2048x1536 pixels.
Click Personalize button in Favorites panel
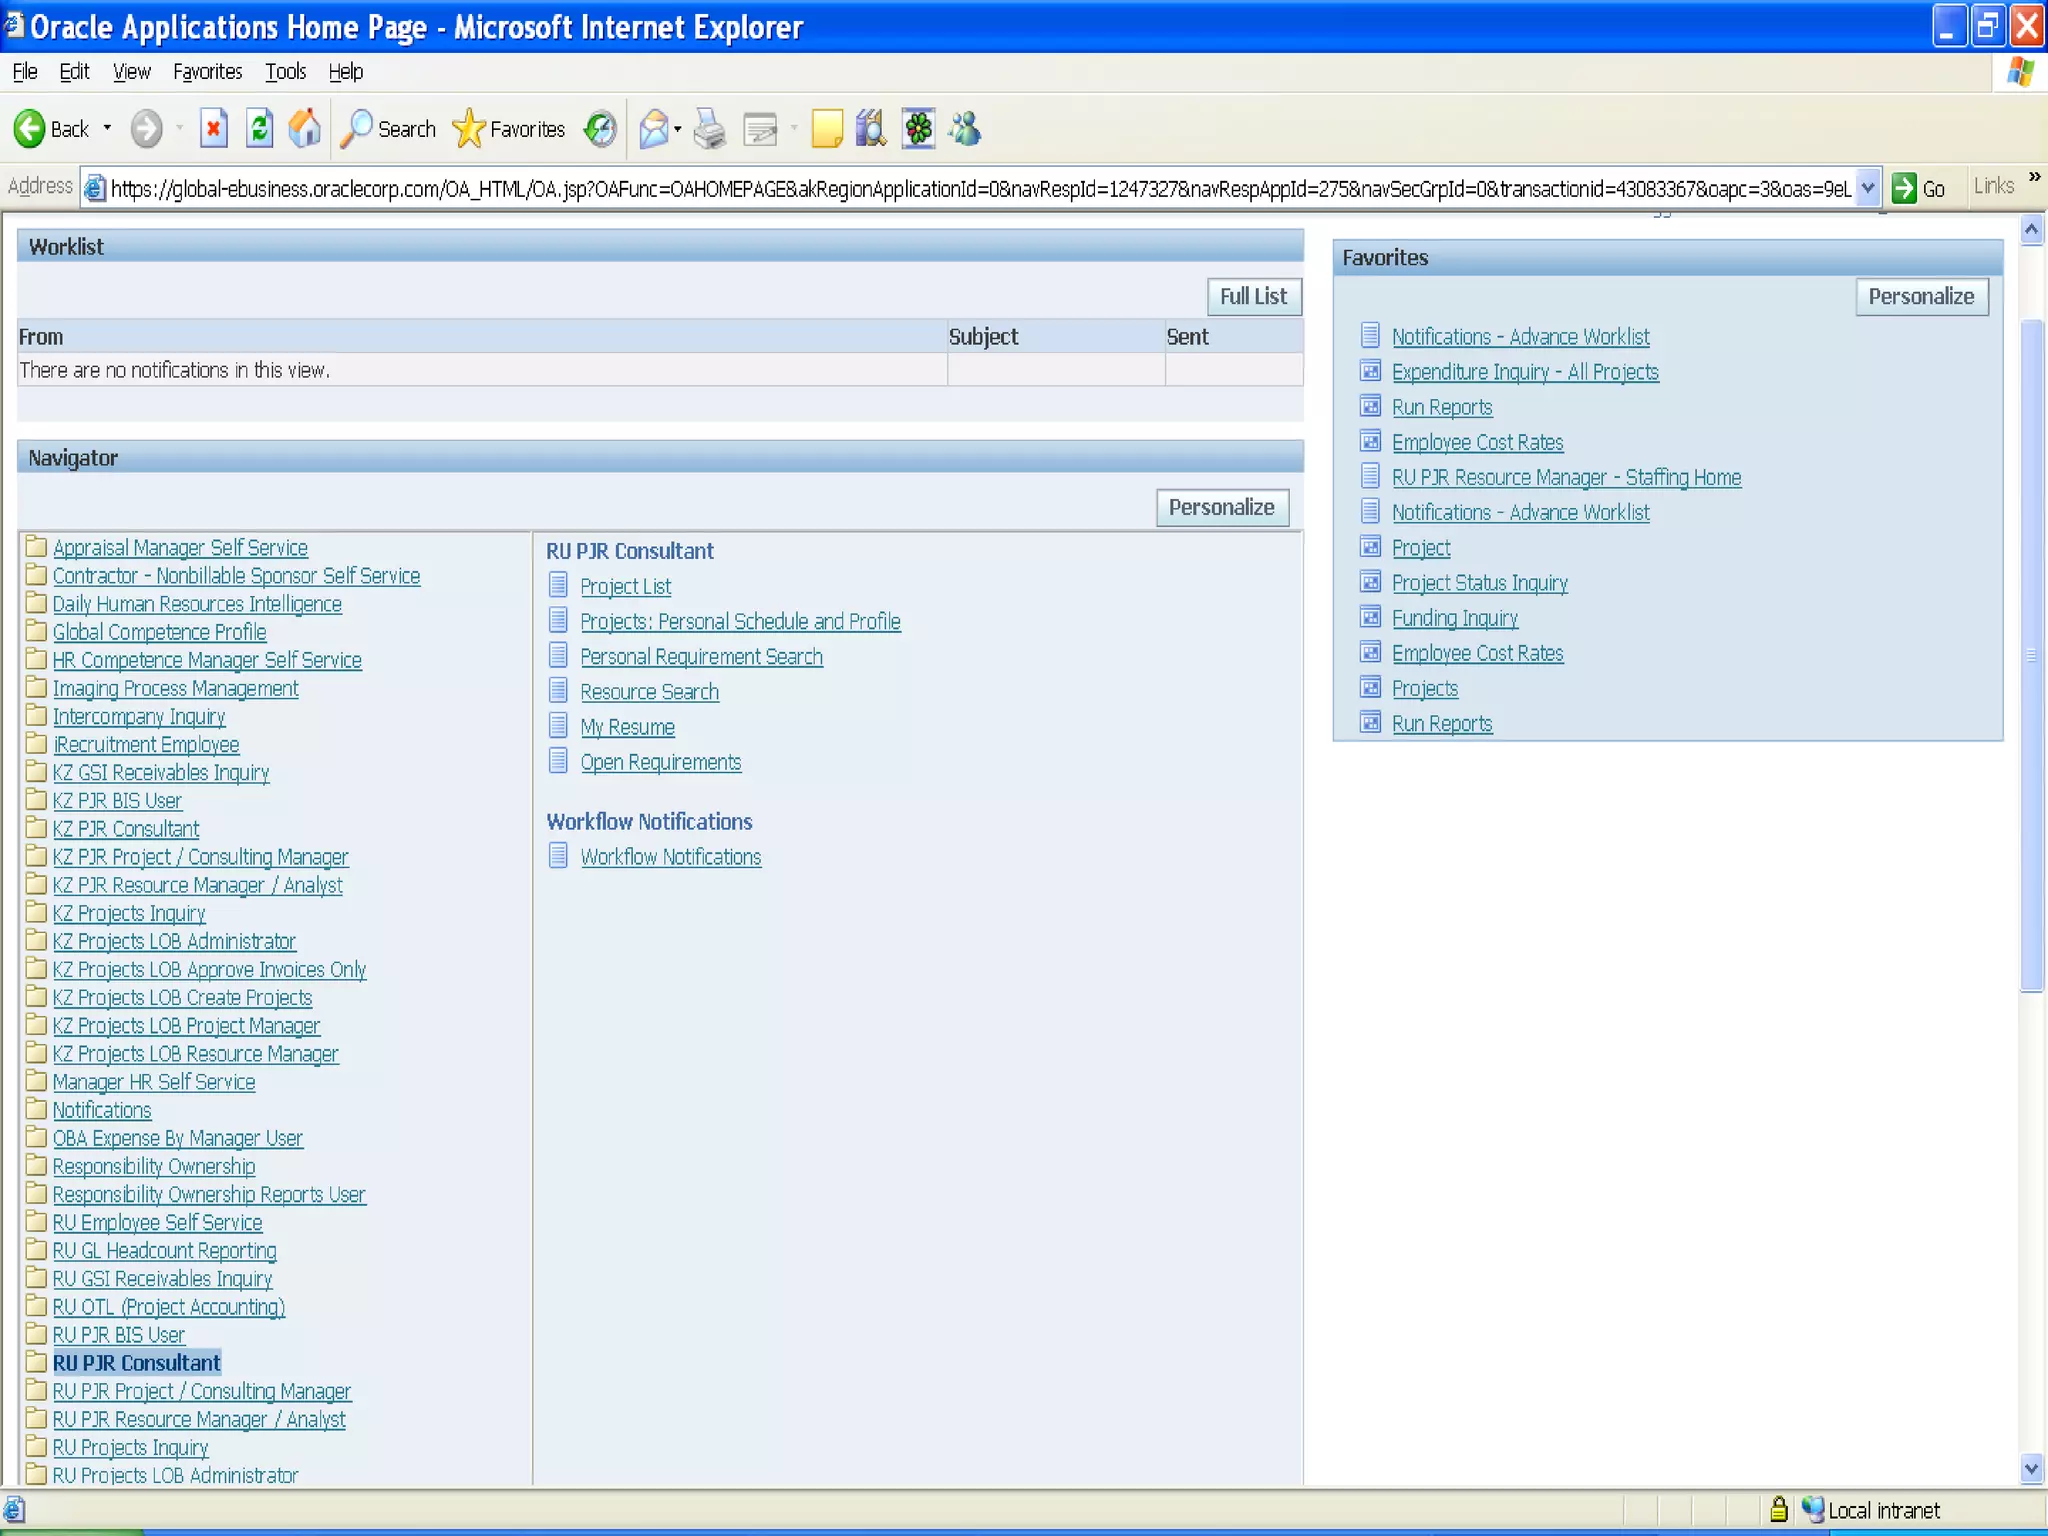point(1920,297)
